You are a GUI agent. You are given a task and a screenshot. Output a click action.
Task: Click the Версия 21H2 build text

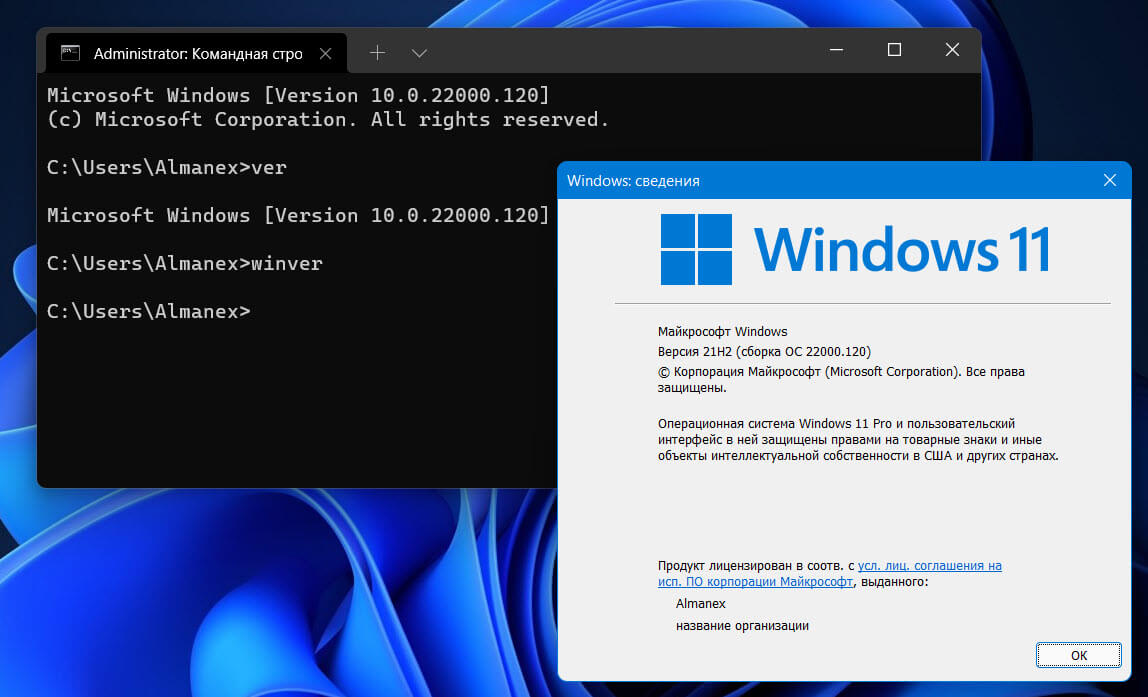(764, 351)
